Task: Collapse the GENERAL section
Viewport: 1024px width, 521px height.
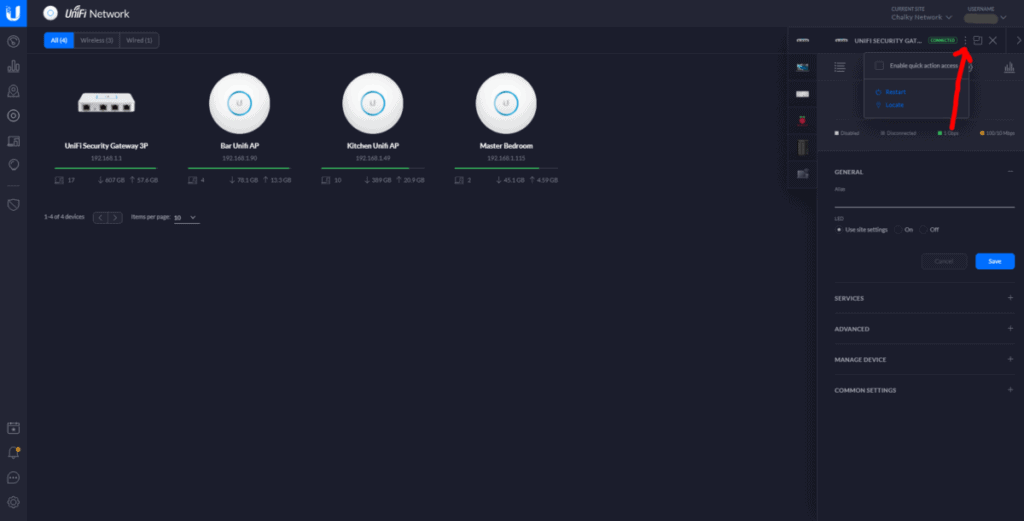Action: (x=1010, y=172)
